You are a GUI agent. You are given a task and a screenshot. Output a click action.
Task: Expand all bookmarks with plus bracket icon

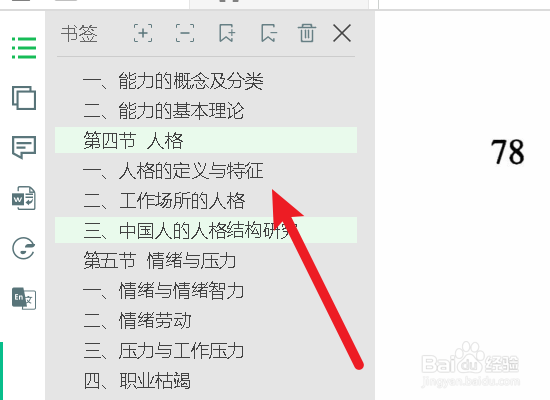(x=143, y=33)
